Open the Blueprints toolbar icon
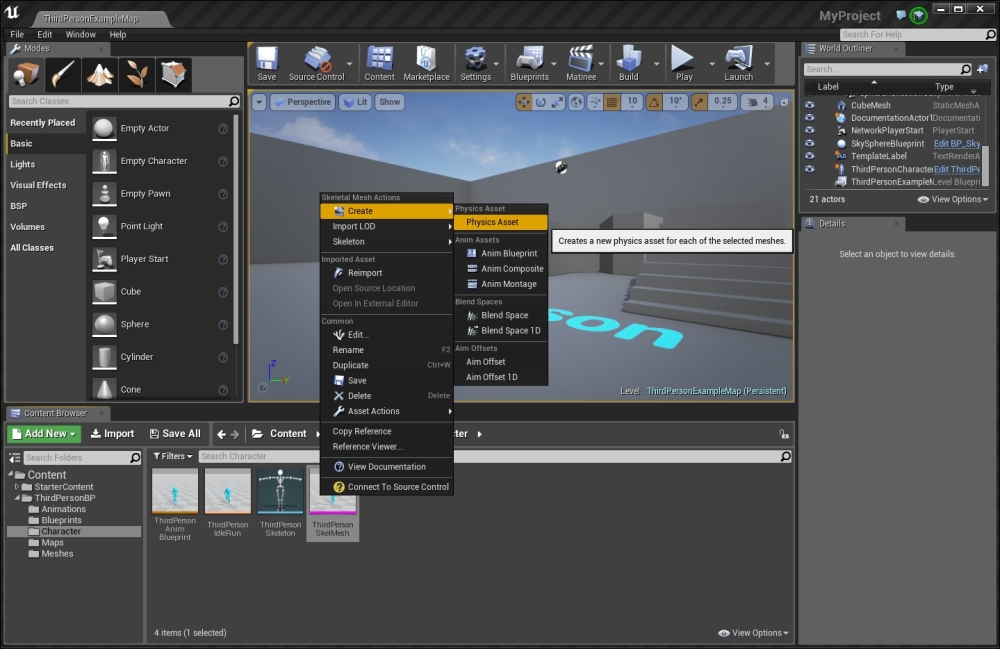 pyautogui.click(x=531, y=62)
